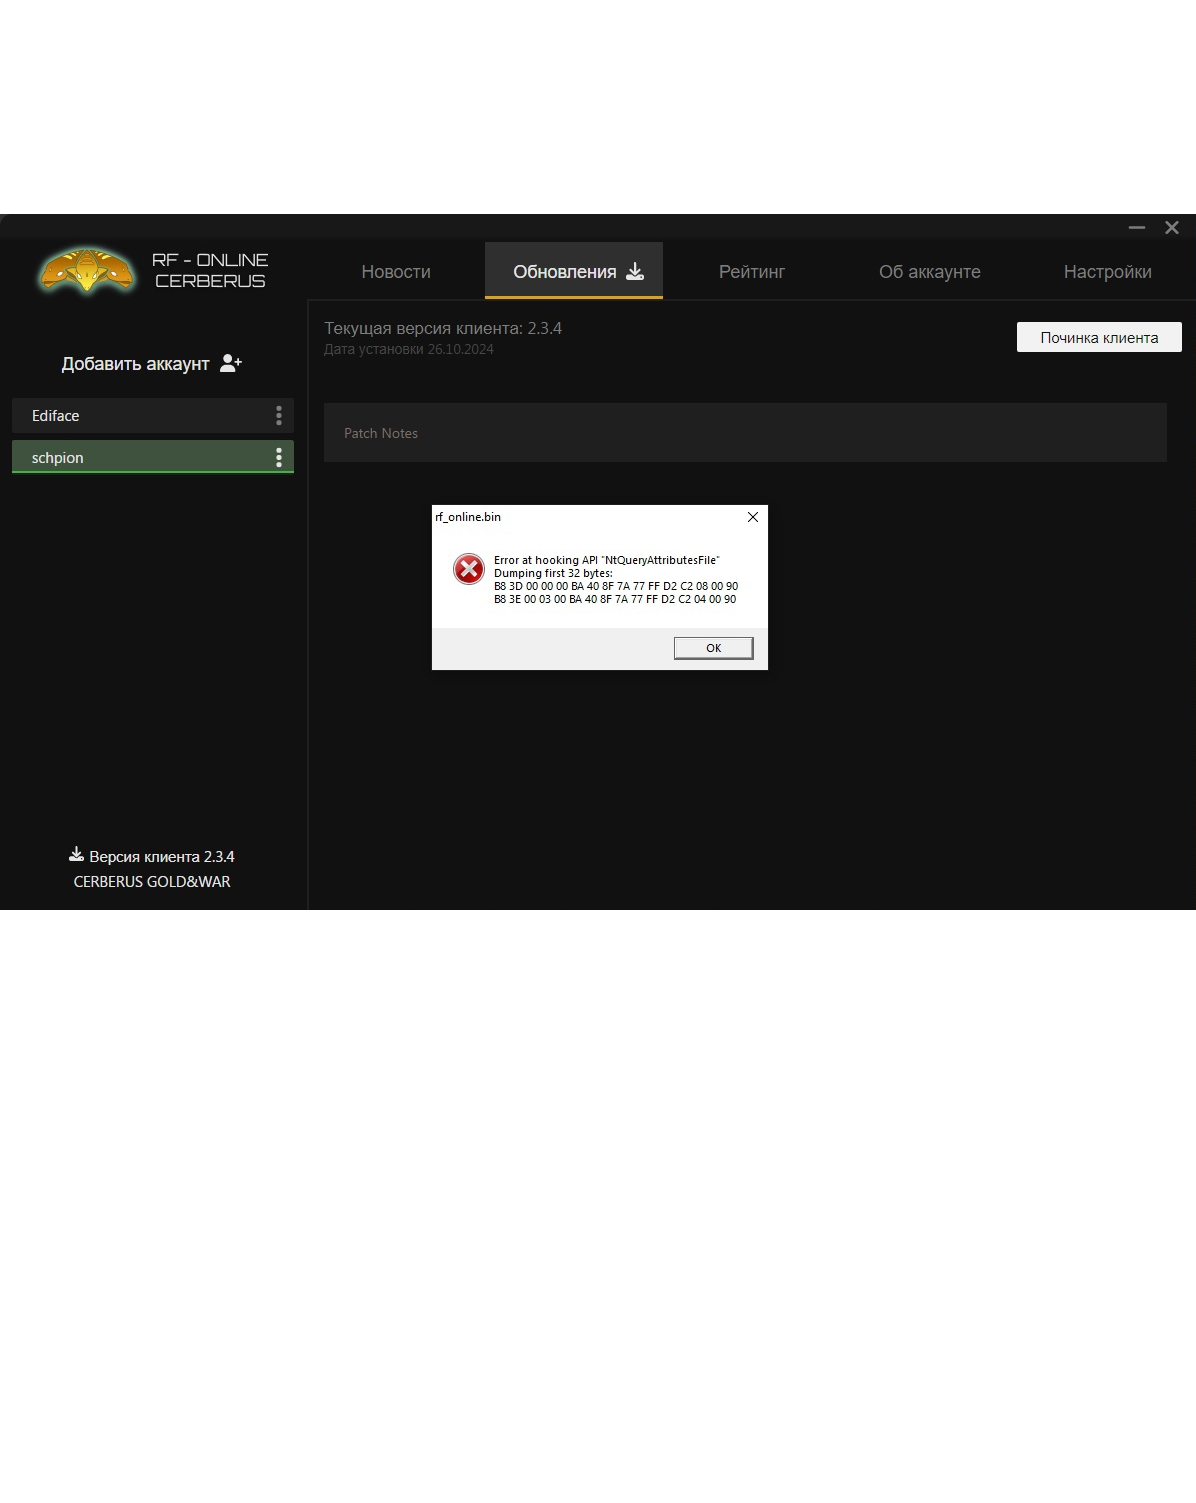Go to the Об аккаунте tab
1196x1503 pixels.
929,272
